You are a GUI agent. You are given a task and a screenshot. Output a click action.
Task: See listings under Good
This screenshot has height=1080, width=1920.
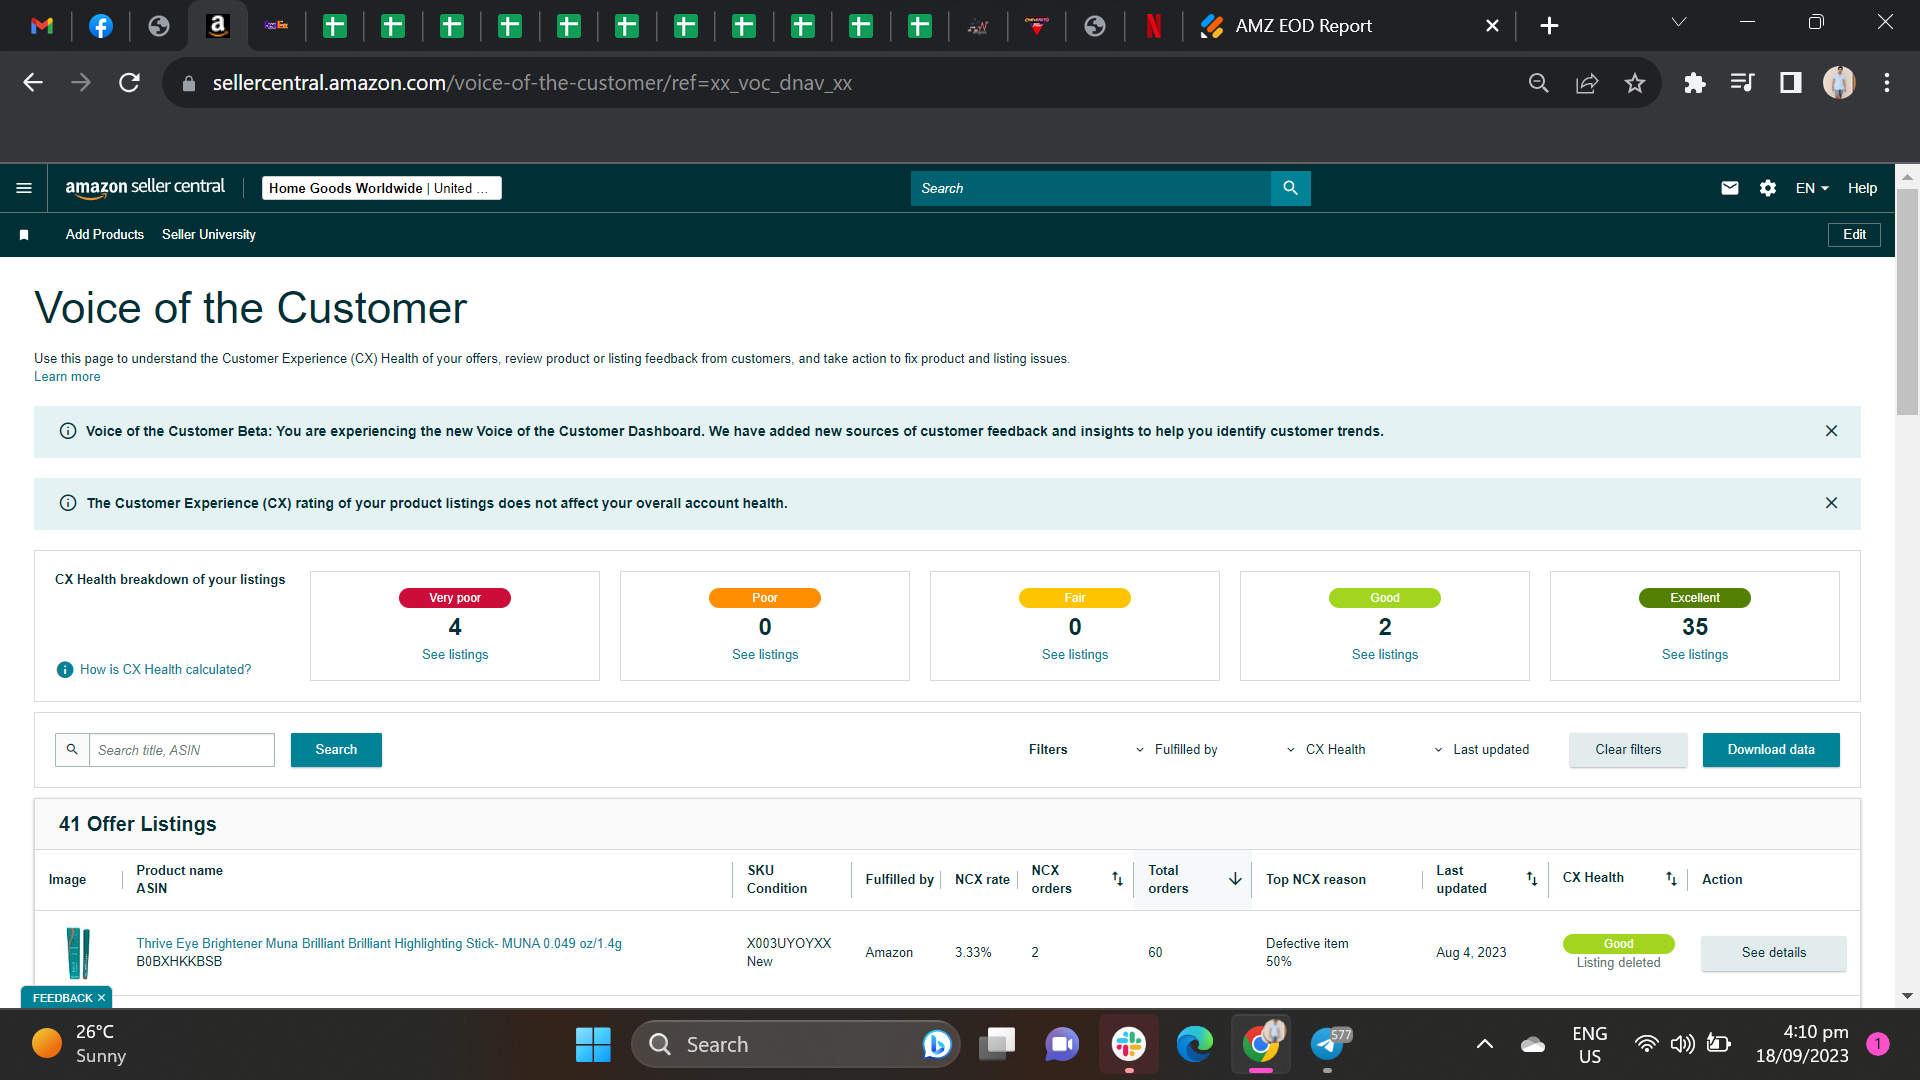pyautogui.click(x=1385, y=655)
